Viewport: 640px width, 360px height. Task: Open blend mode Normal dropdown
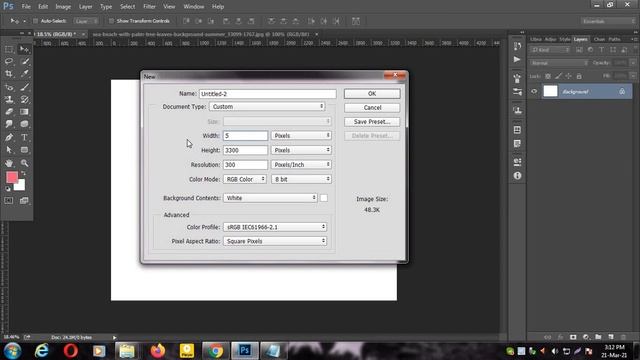pos(559,63)
